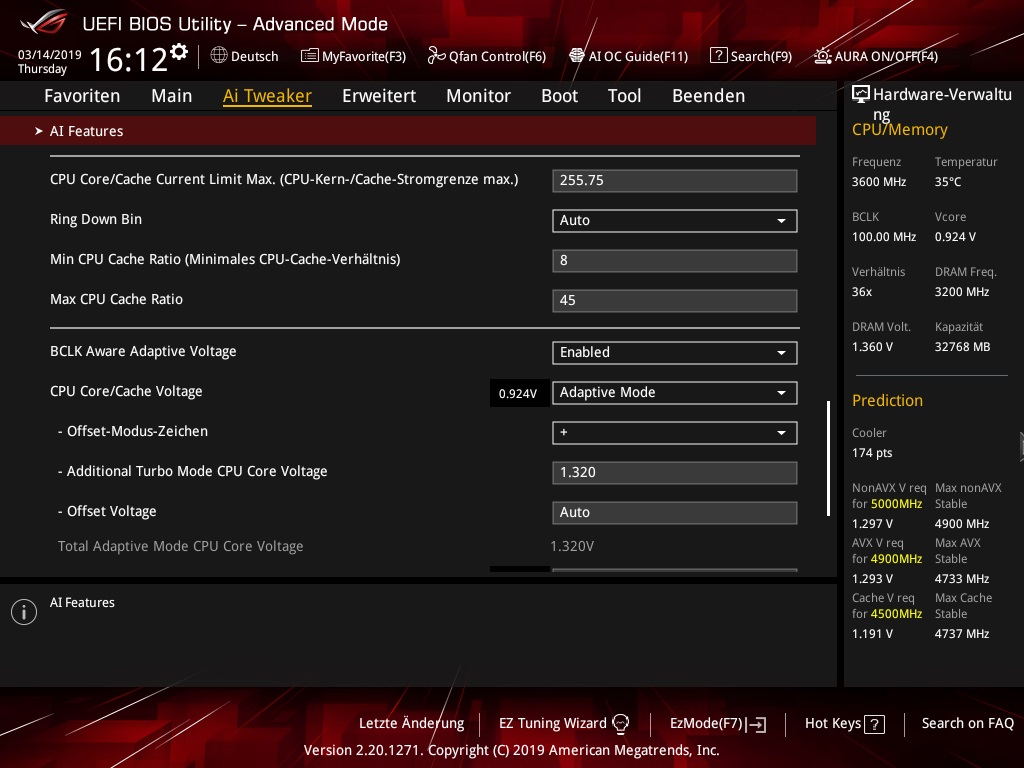Click the globe language icon
Image resolution: width=1024 pixels, height=768 pixels.
(x=219, y=56)
